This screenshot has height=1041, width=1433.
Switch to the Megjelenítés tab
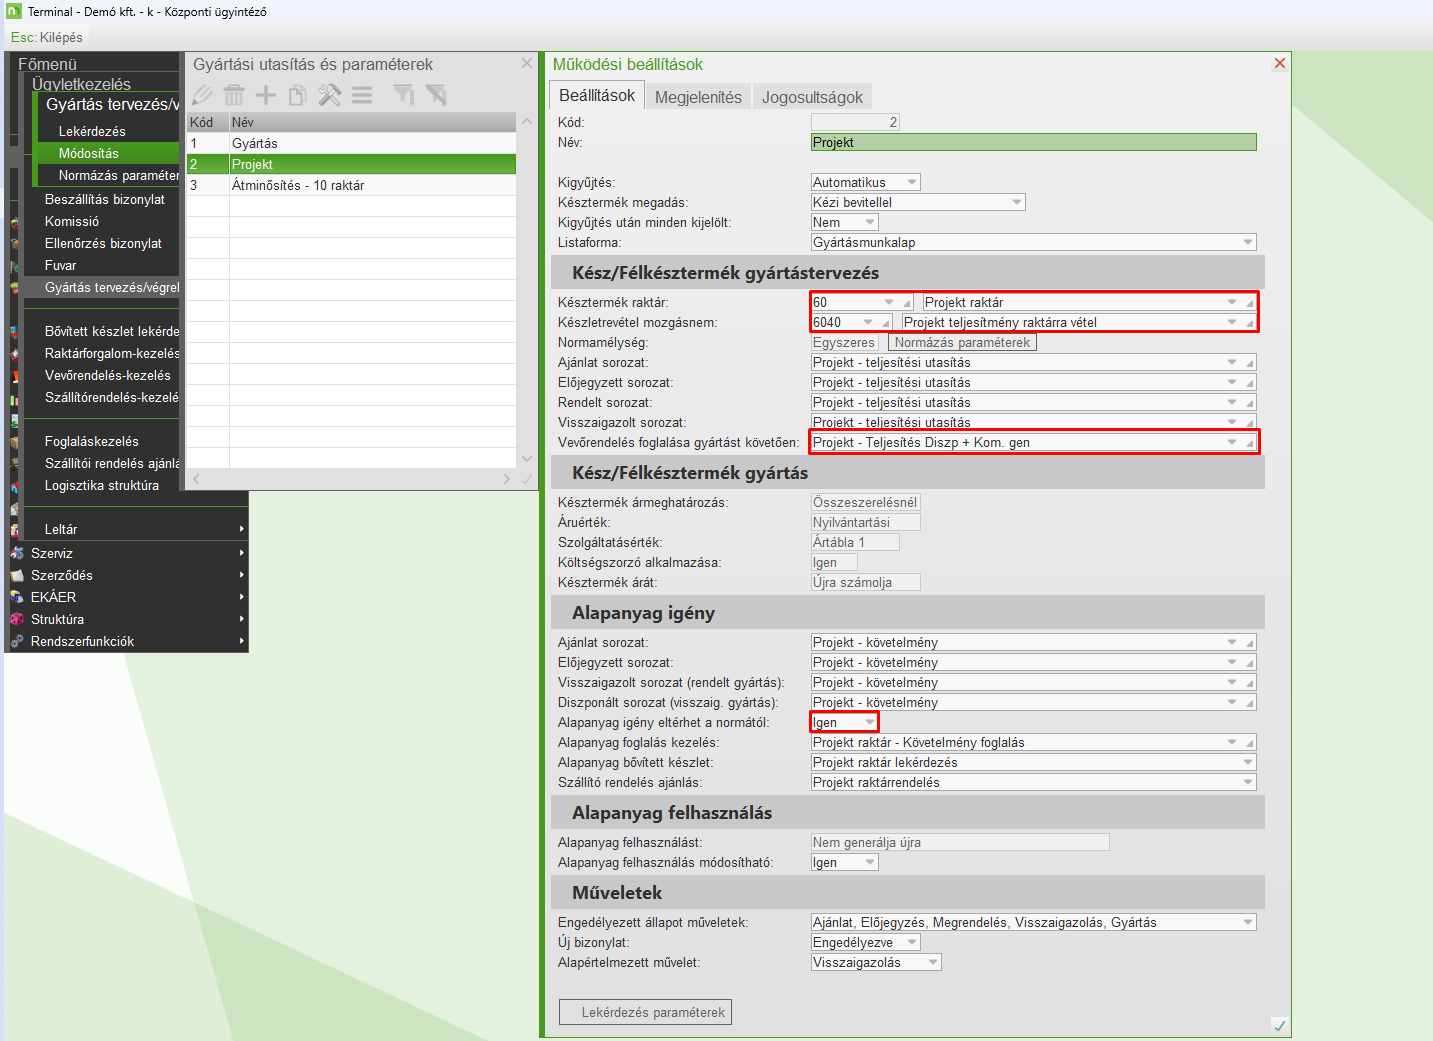698,97
